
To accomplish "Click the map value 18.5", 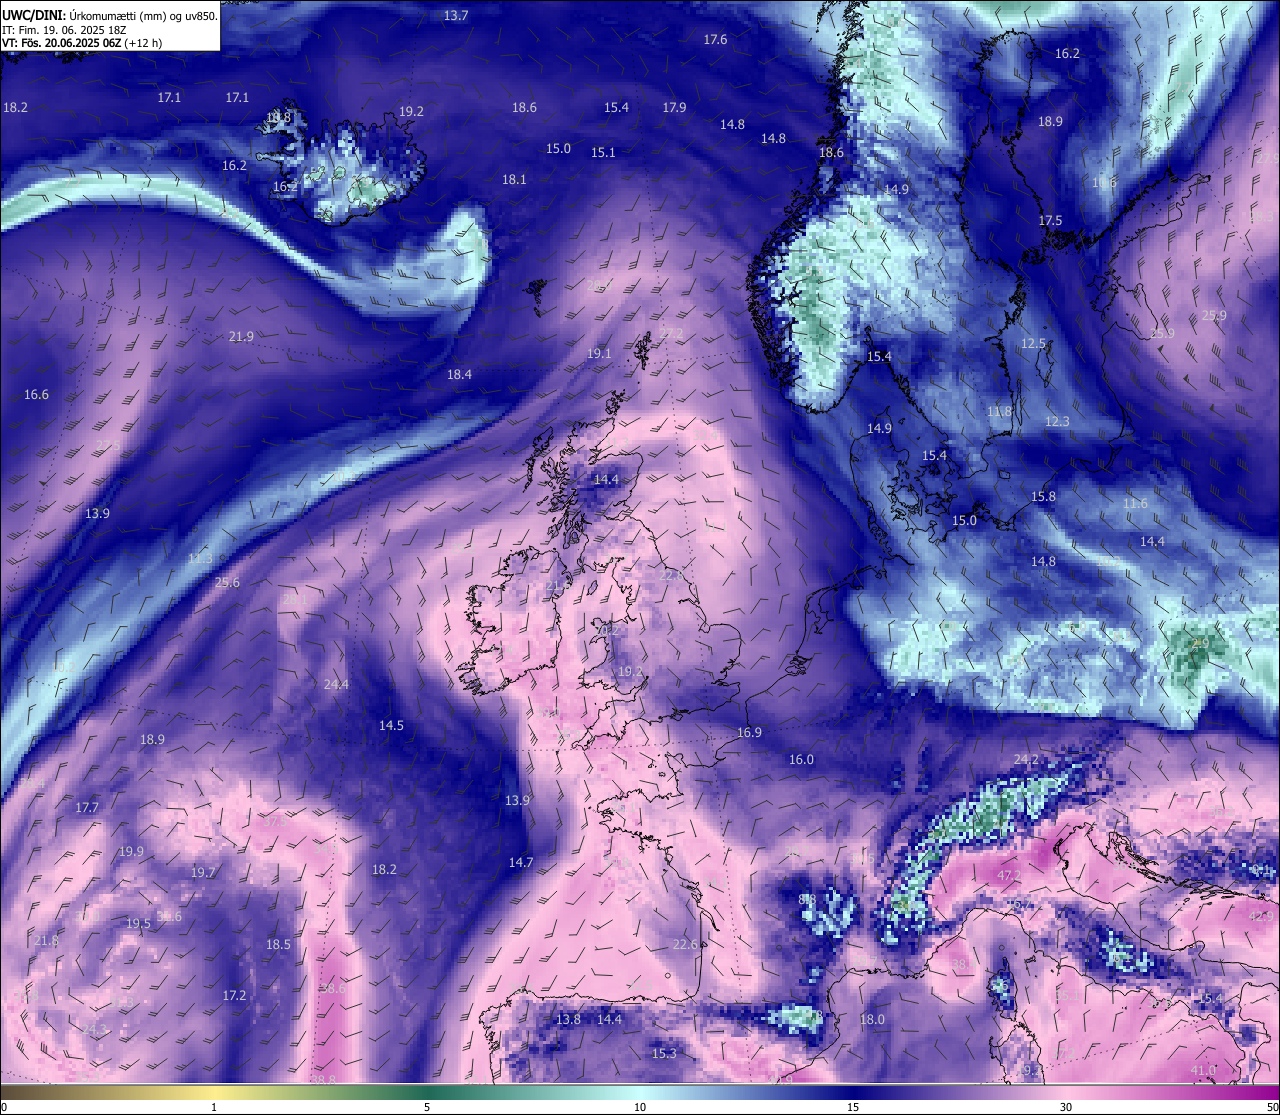I will [x=278, y=945].
